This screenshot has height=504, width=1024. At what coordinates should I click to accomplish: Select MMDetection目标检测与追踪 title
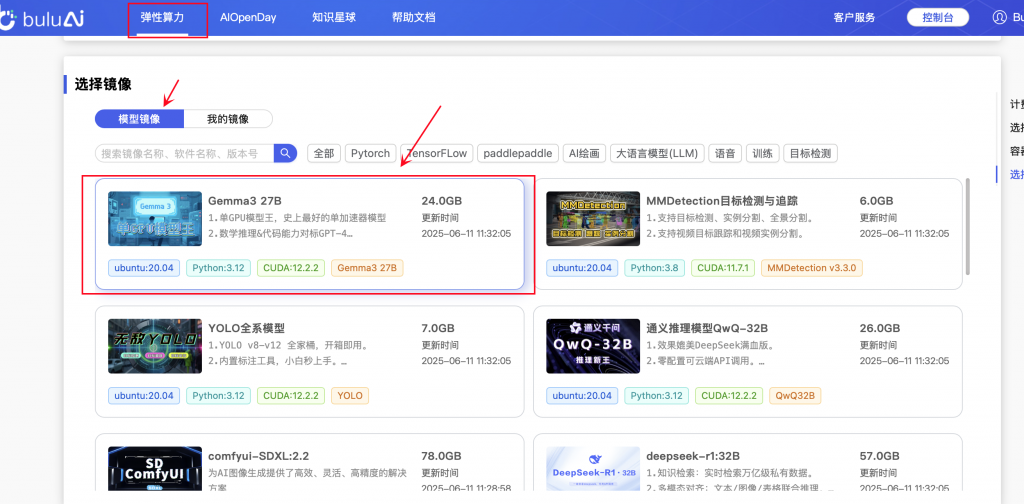coord(722,200)
